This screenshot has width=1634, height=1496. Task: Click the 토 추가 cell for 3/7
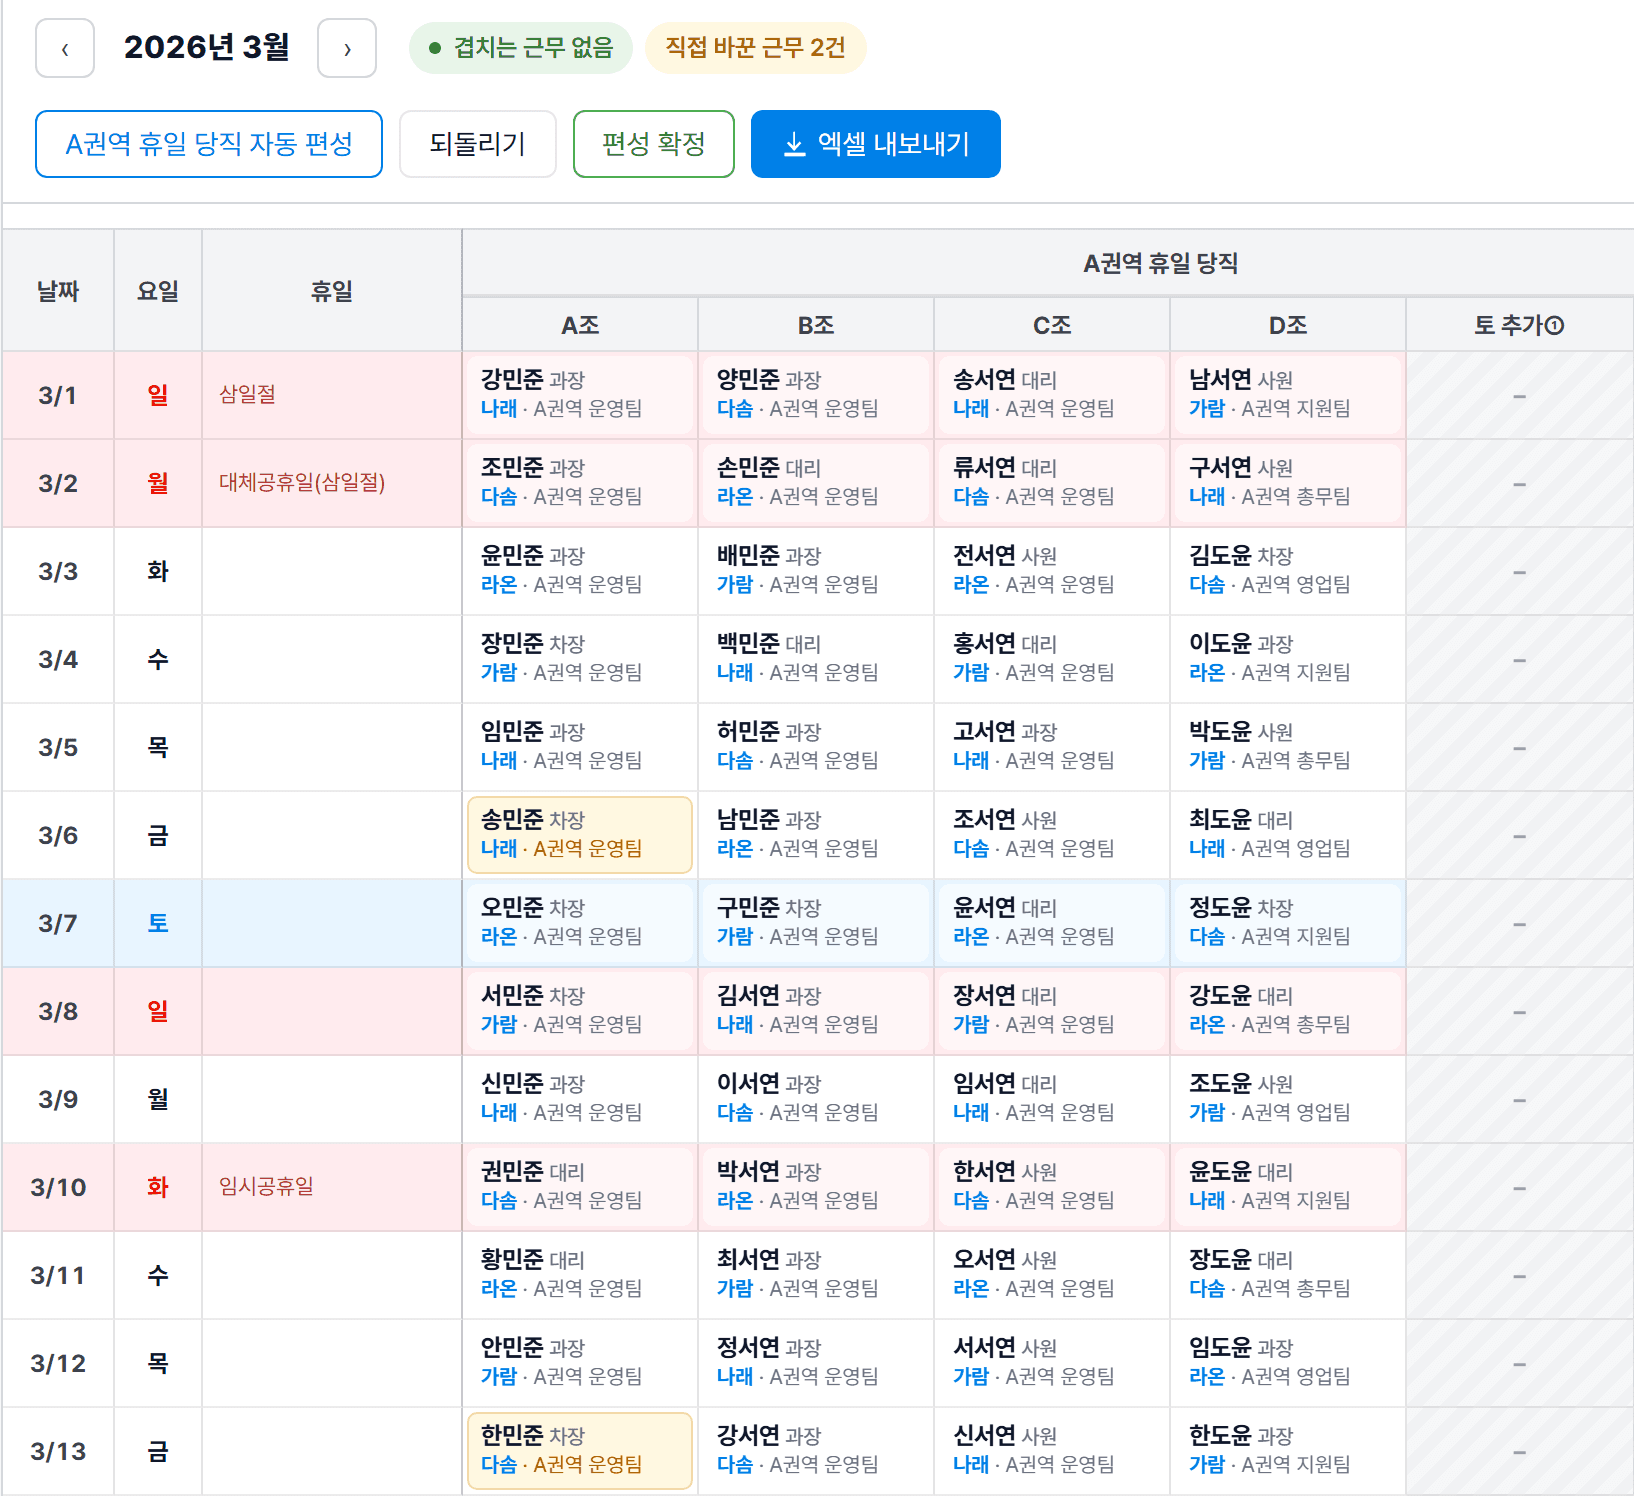[x=1519, y=923]
